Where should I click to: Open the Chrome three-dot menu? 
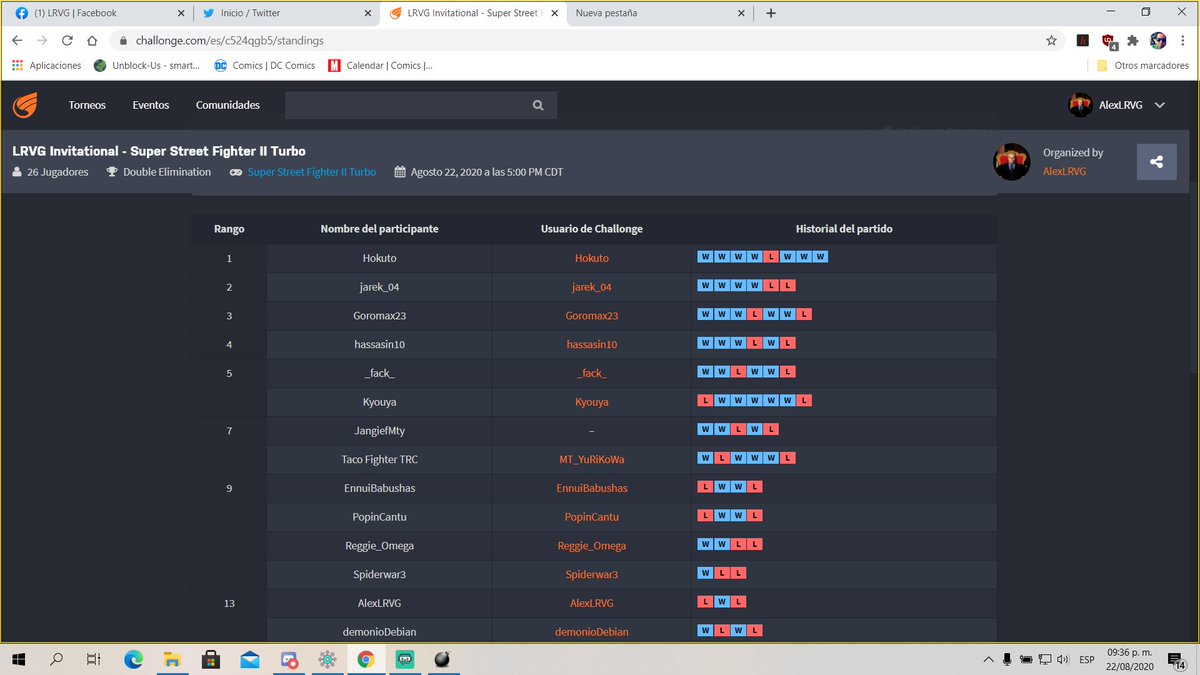pyautogui.click(x=1183, y=41)
